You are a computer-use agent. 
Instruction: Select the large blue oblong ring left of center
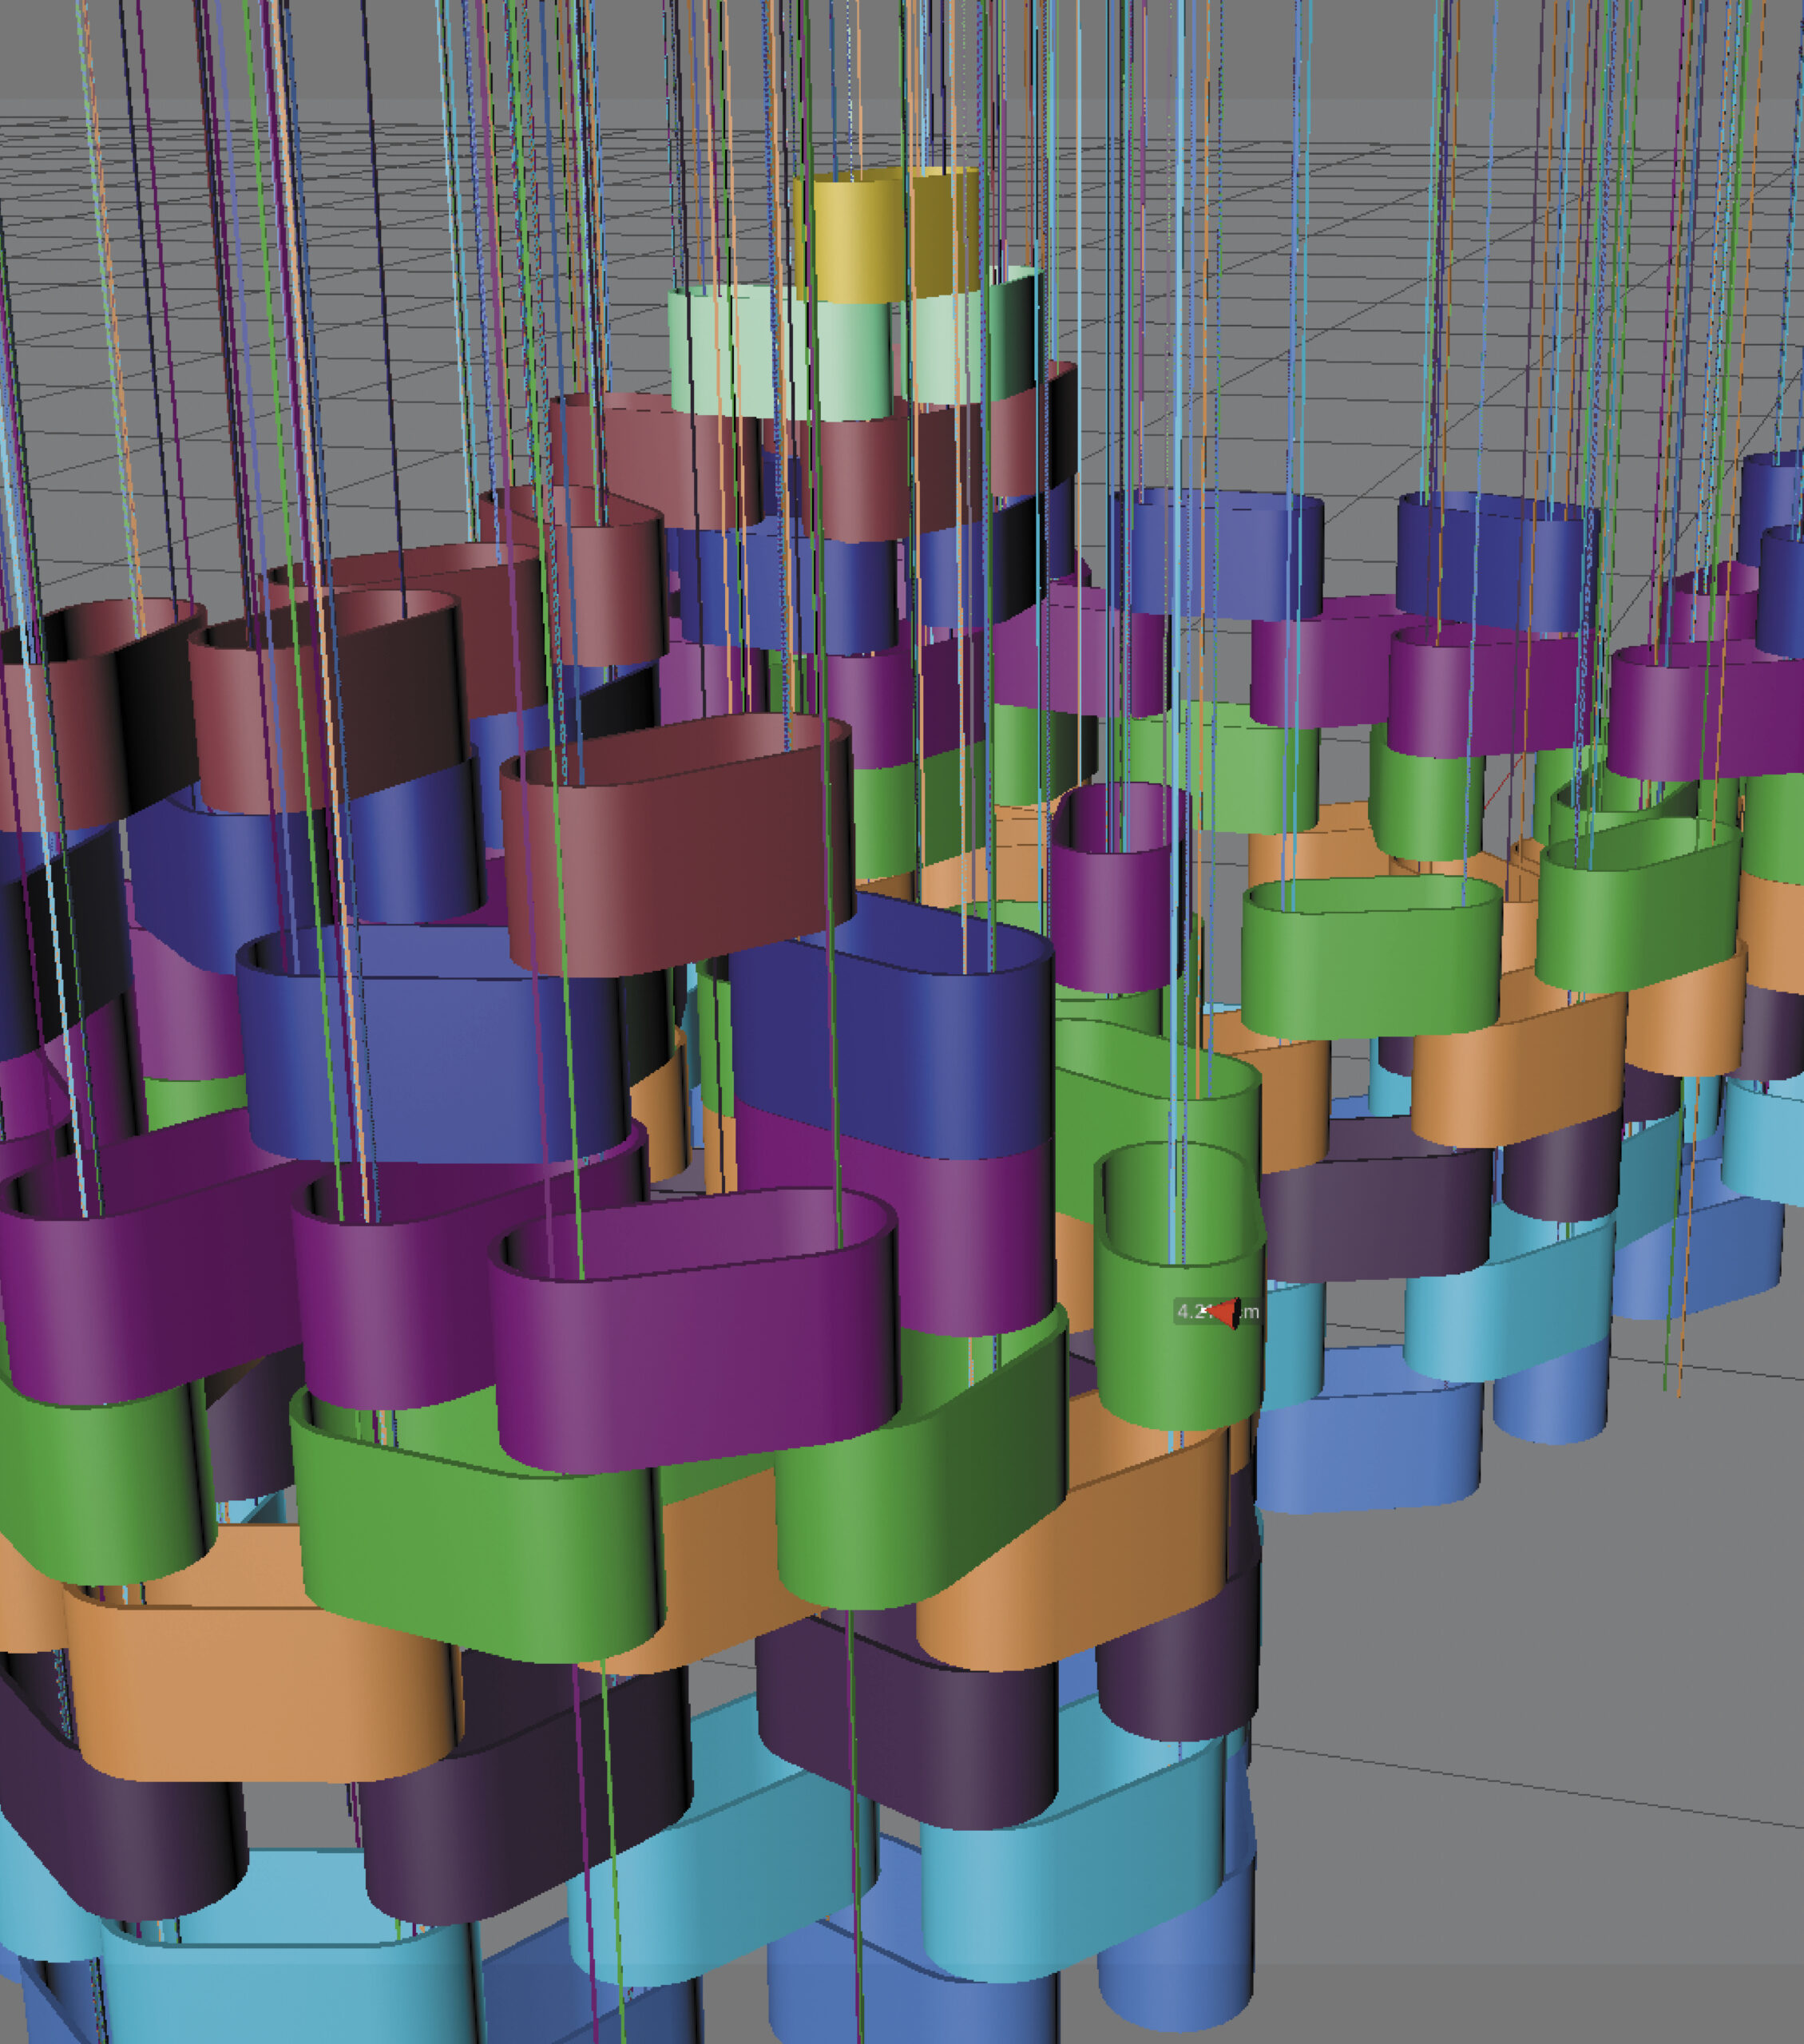435,1040
